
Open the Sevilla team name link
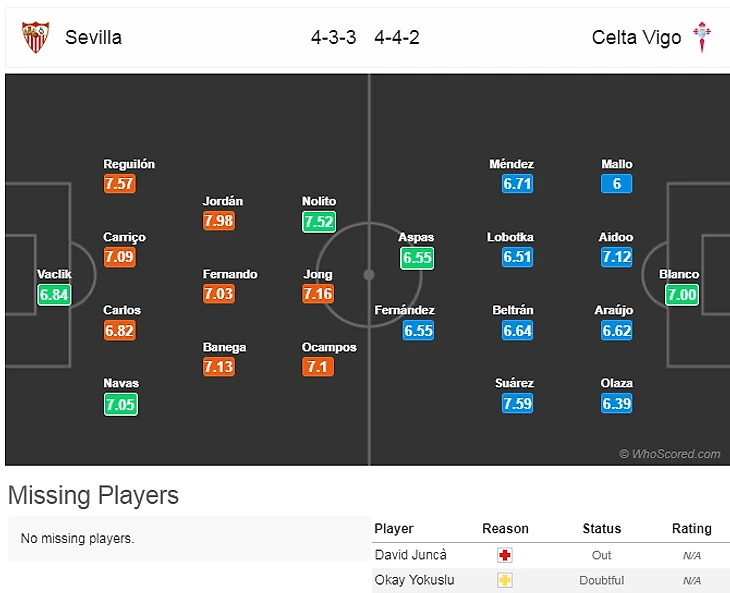click(93, 38)
